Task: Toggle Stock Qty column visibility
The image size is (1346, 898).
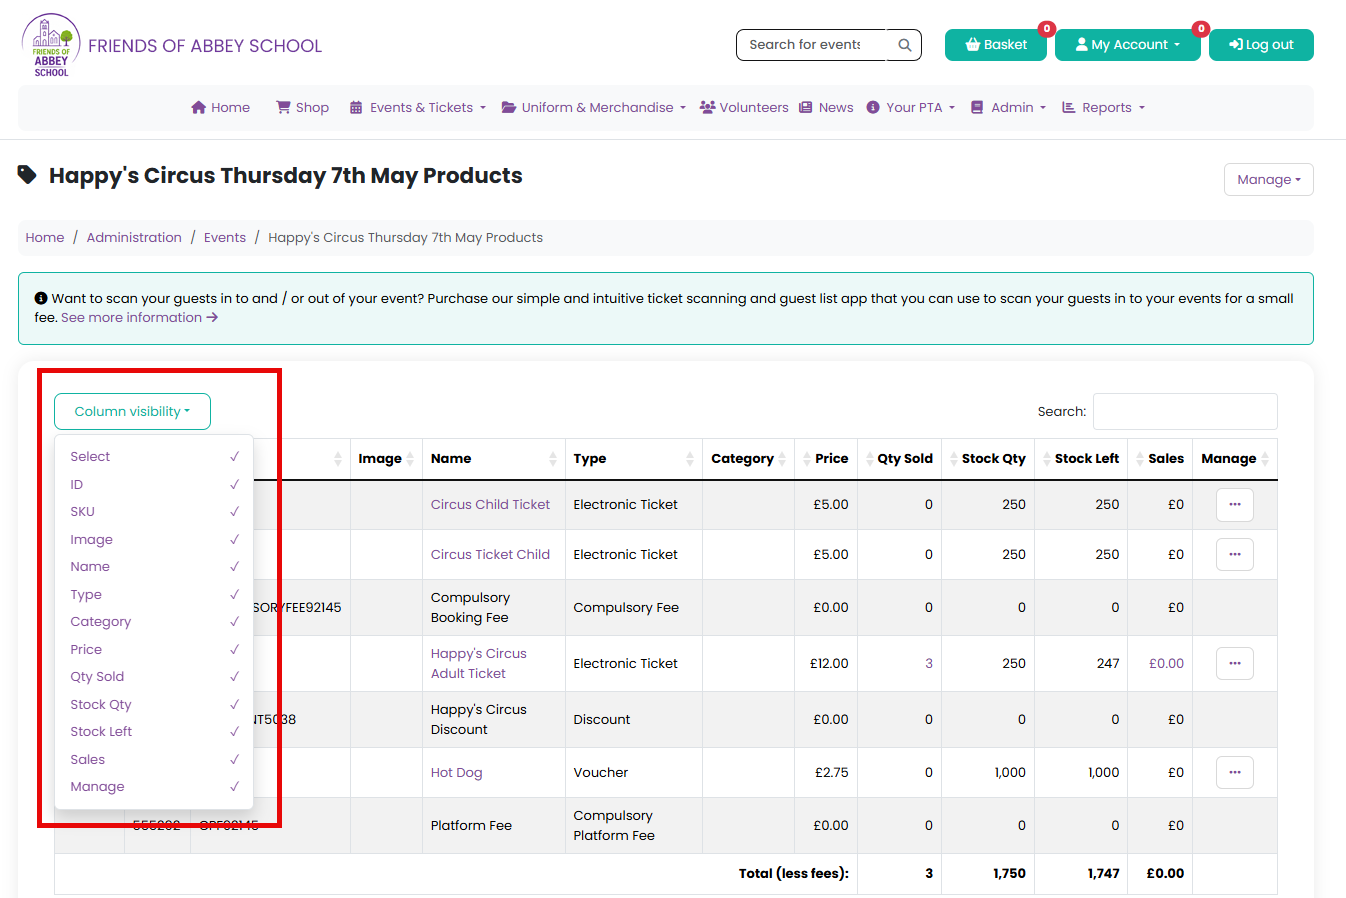Action: pos(154,704)
